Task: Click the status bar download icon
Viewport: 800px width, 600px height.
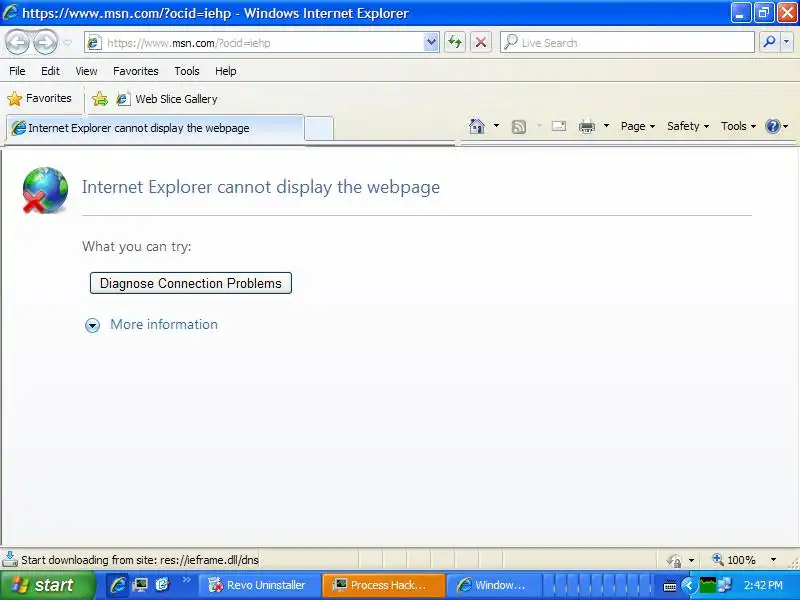Action: click(10, 560)
